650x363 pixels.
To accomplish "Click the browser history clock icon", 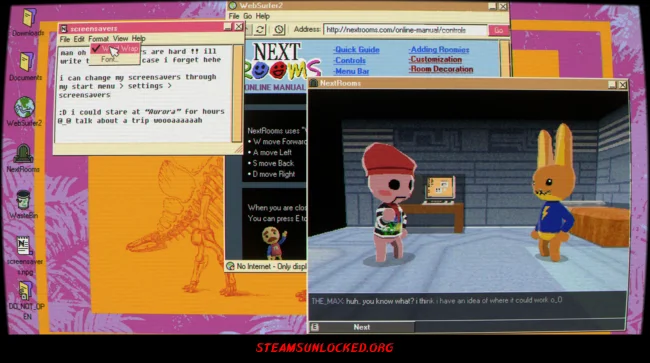I will [x=279, y=30].
